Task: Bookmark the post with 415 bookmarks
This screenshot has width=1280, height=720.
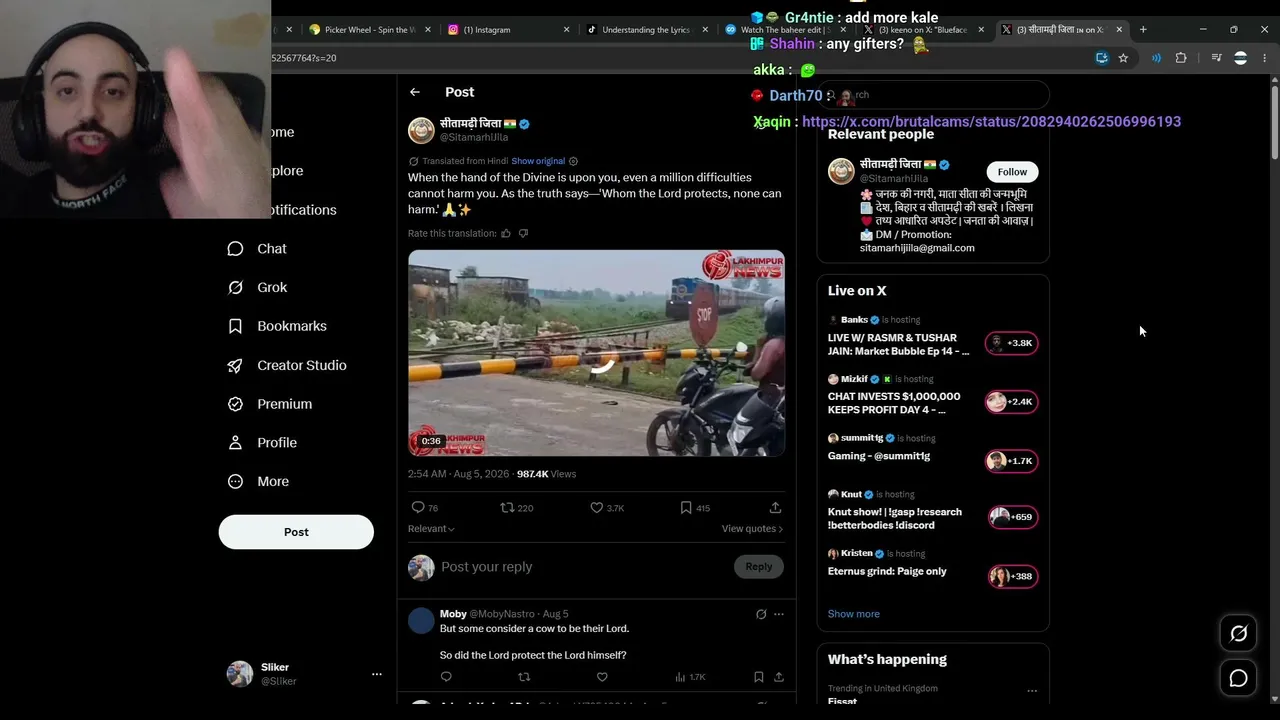Action: tap(695, 508)
